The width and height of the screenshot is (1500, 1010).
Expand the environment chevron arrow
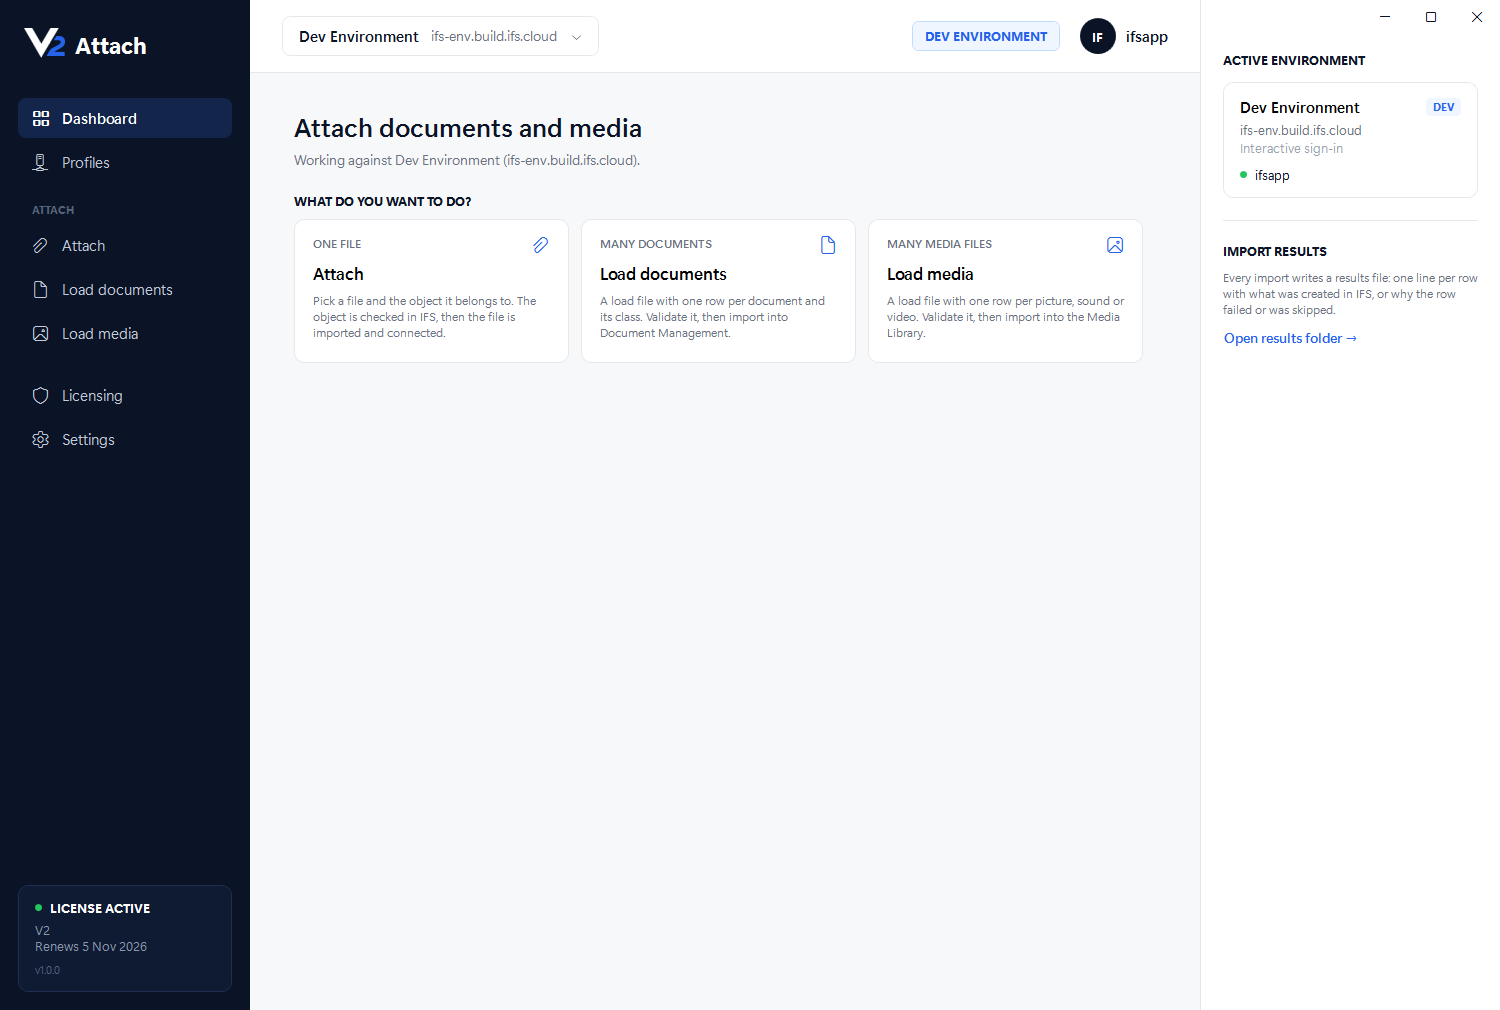click(x=577, y=37)
